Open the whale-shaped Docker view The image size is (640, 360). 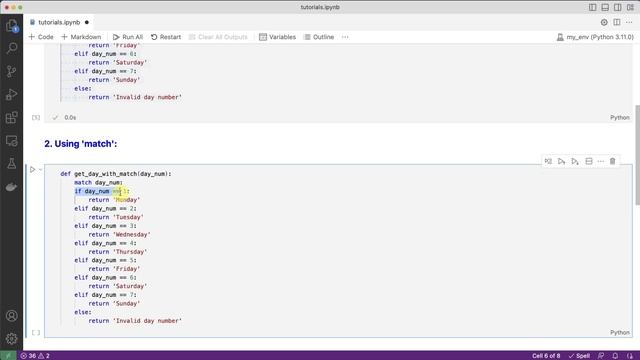[11, 187]
